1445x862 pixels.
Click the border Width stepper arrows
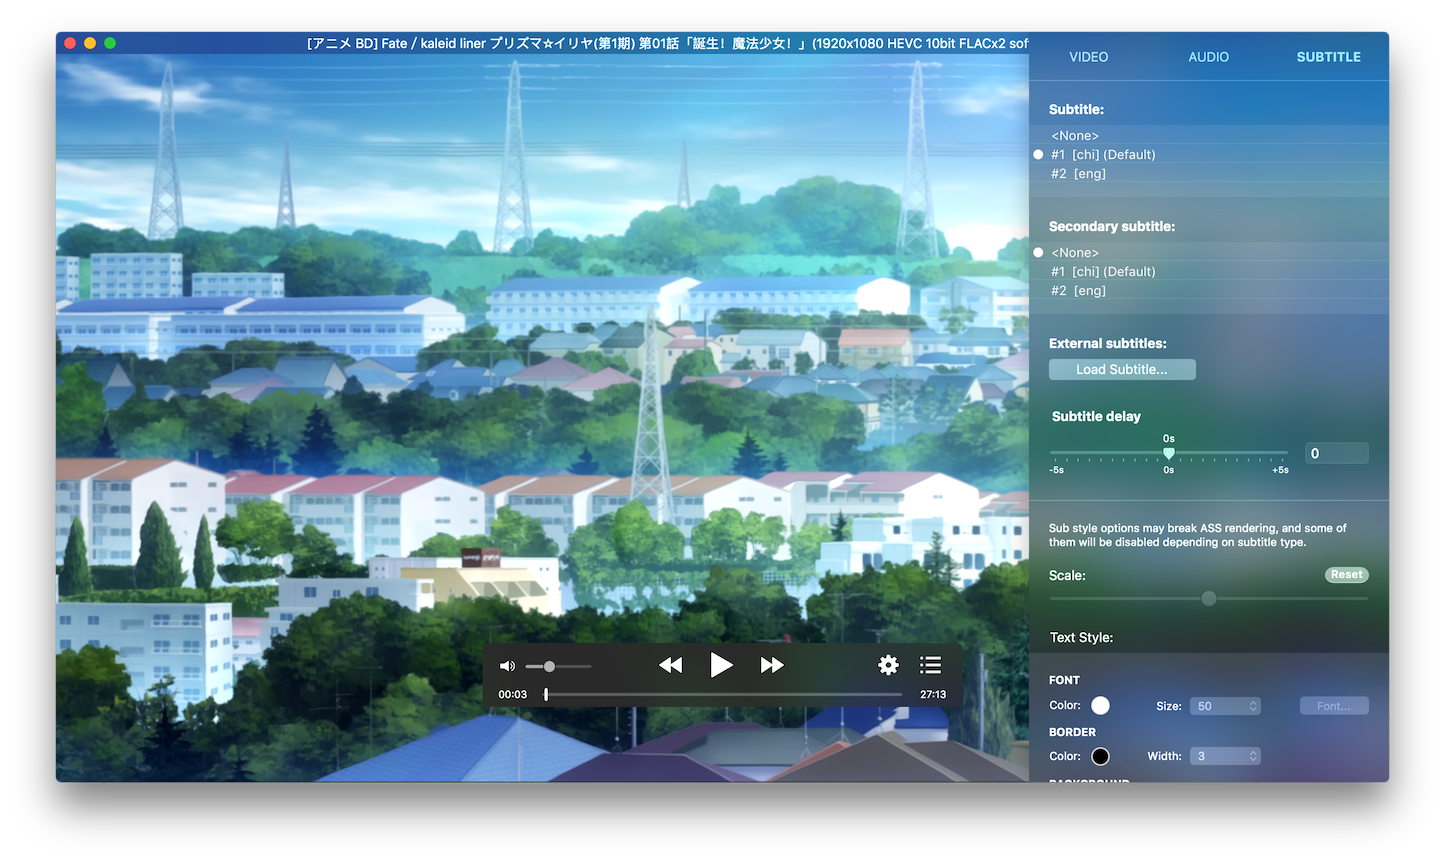point(1253,757)
